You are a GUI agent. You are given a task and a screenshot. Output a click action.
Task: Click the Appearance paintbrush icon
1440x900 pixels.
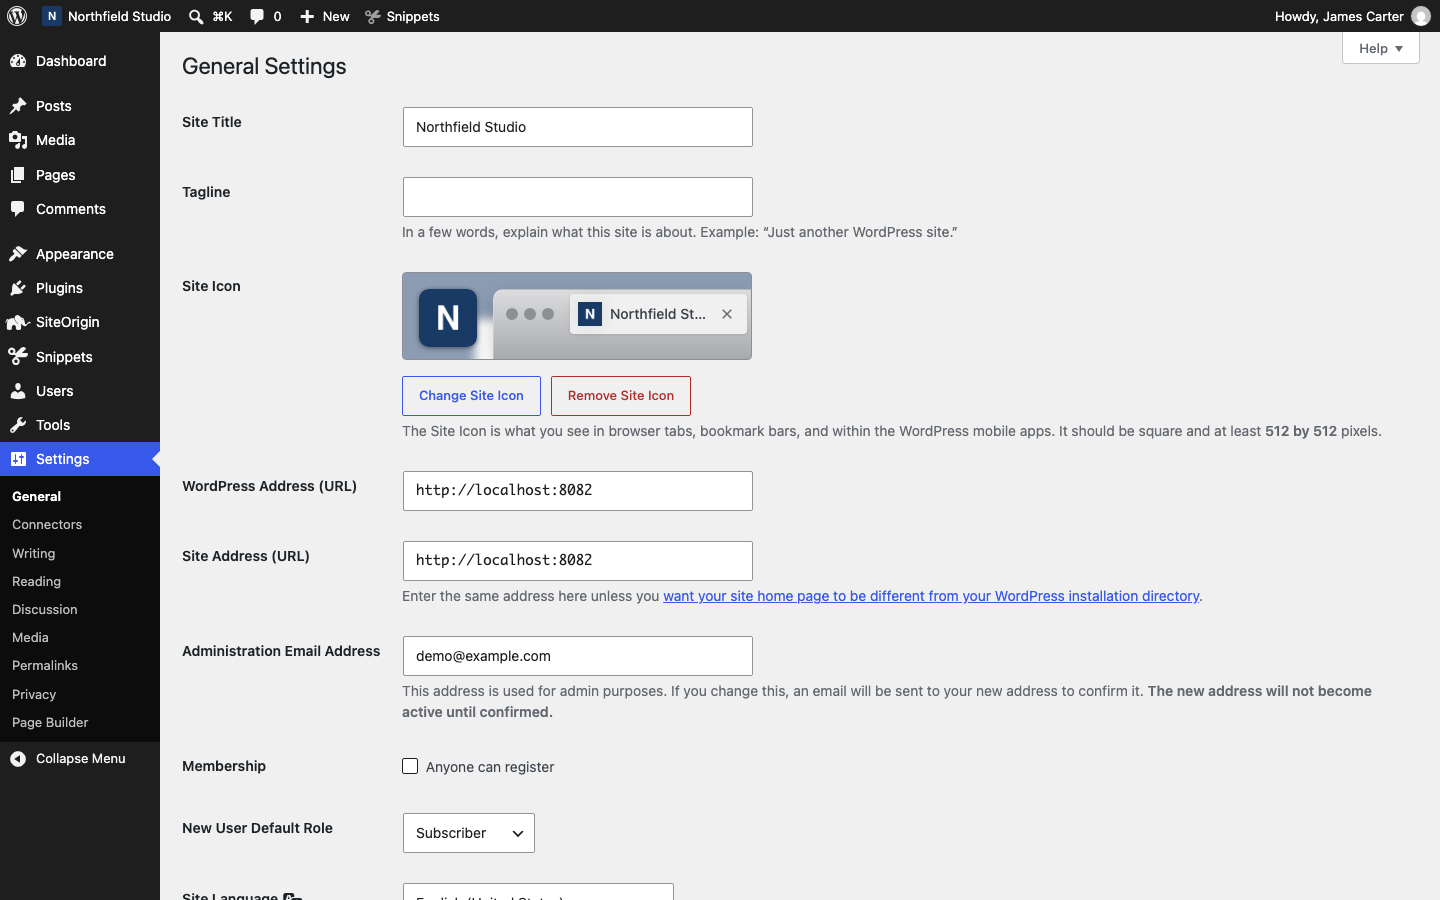pos(18,254)
